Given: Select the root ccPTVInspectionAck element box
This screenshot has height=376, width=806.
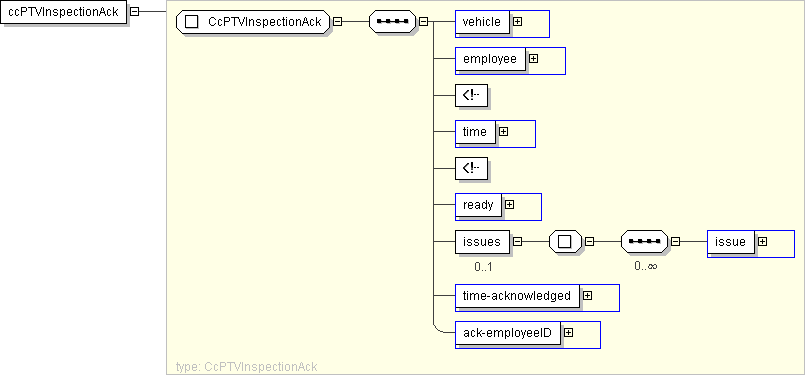Looking at the screenshot, I should pyautogui.click(x=64, y=12).
